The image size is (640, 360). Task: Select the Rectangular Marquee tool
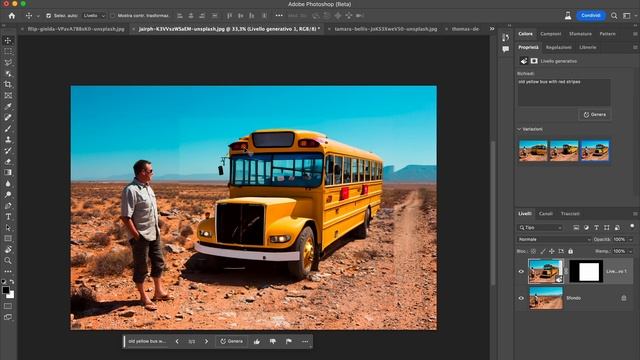click(8, 51)
